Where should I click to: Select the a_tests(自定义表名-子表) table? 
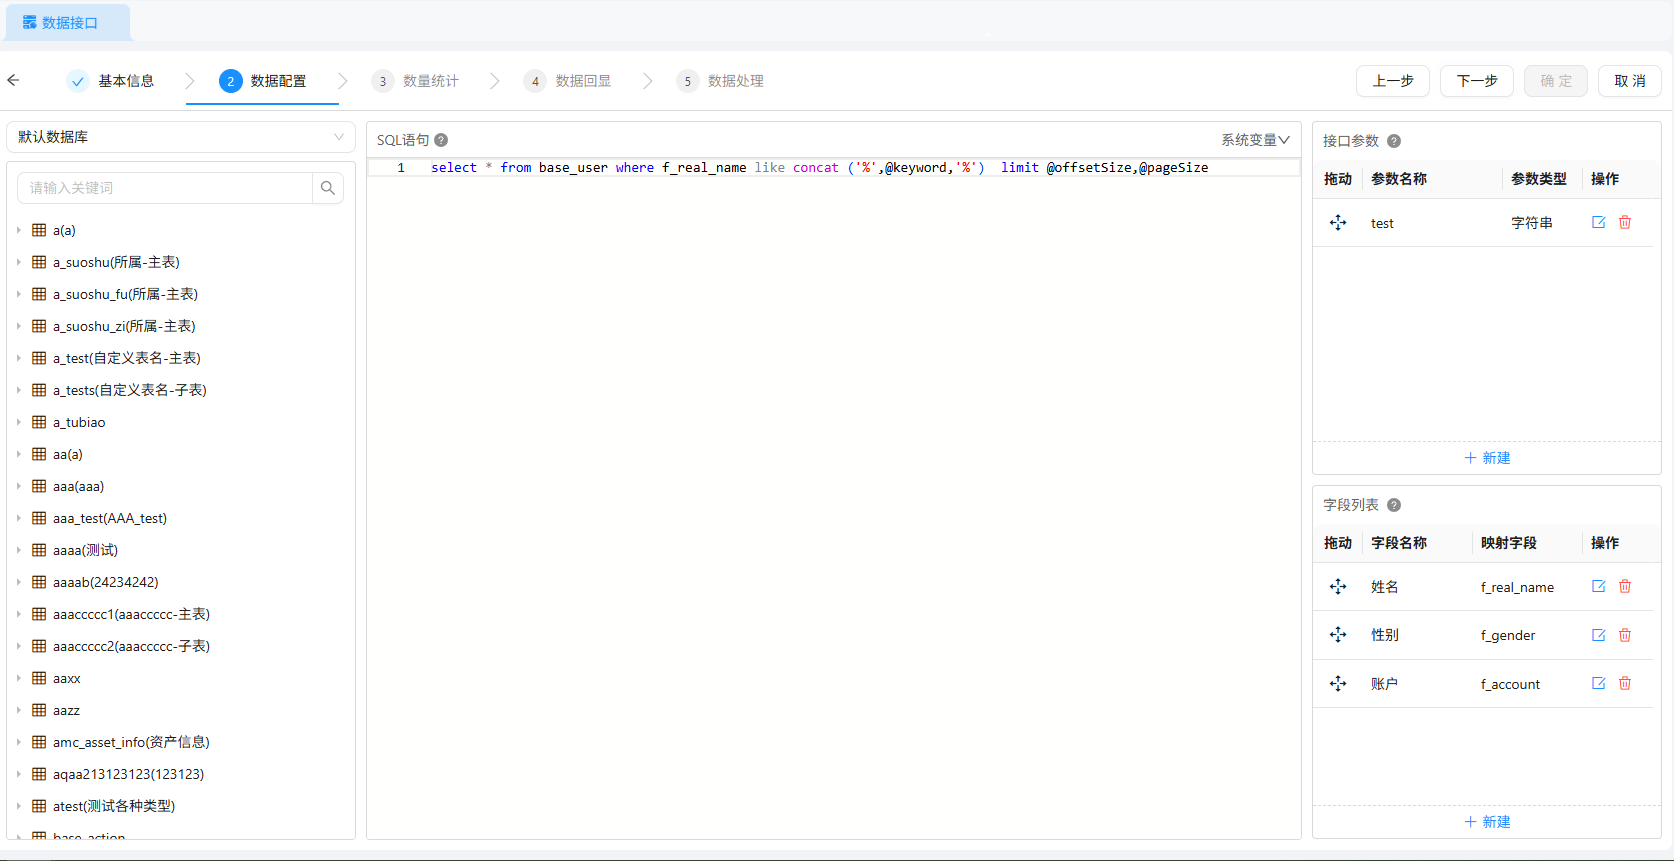[130, 390]
